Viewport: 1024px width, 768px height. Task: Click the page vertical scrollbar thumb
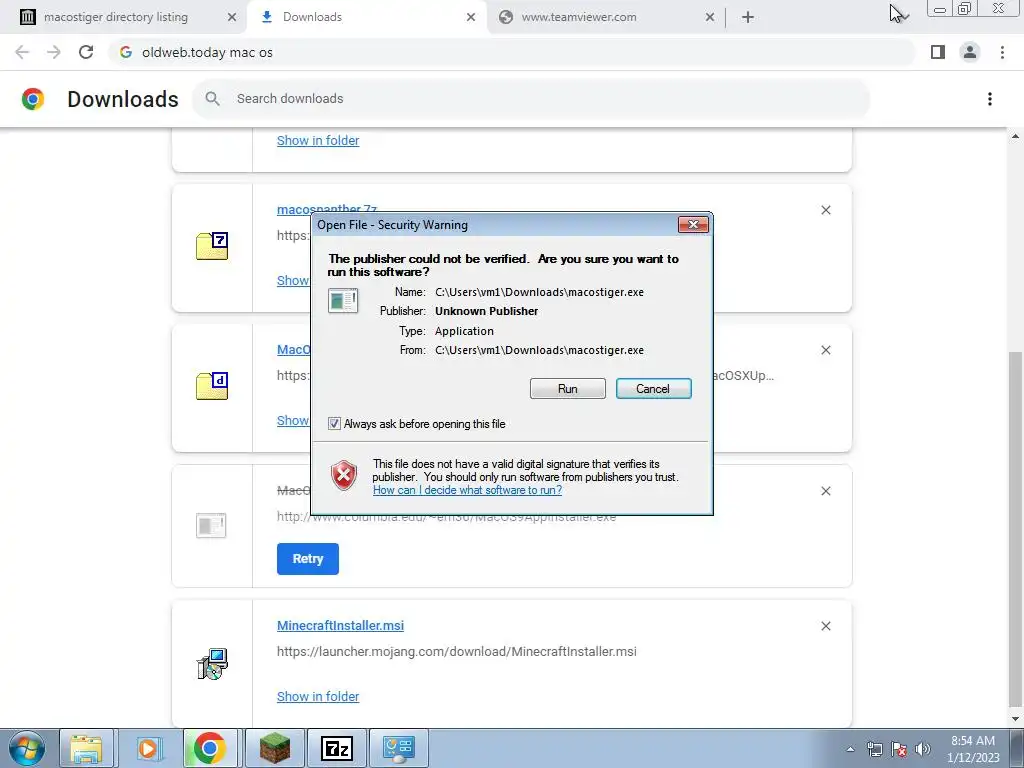1015,529
